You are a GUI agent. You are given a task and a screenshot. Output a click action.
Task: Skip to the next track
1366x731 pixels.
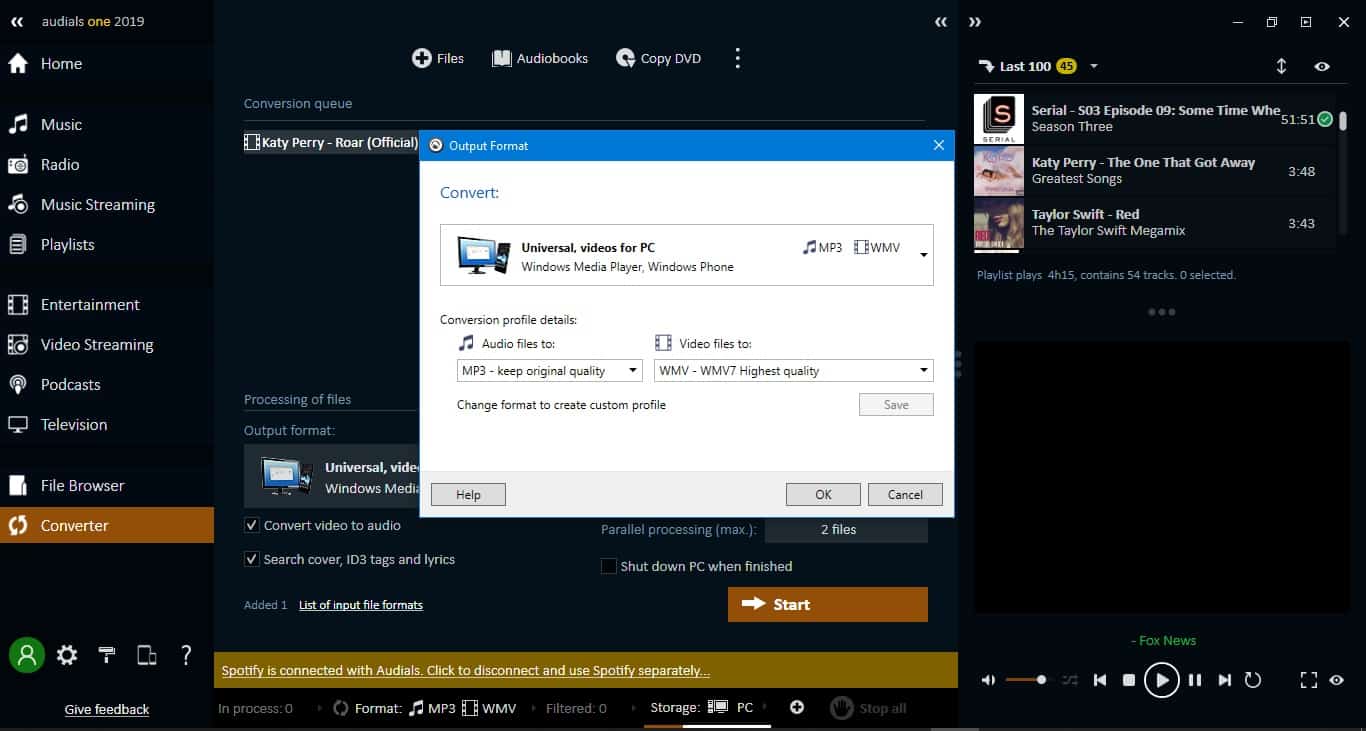1225,680
